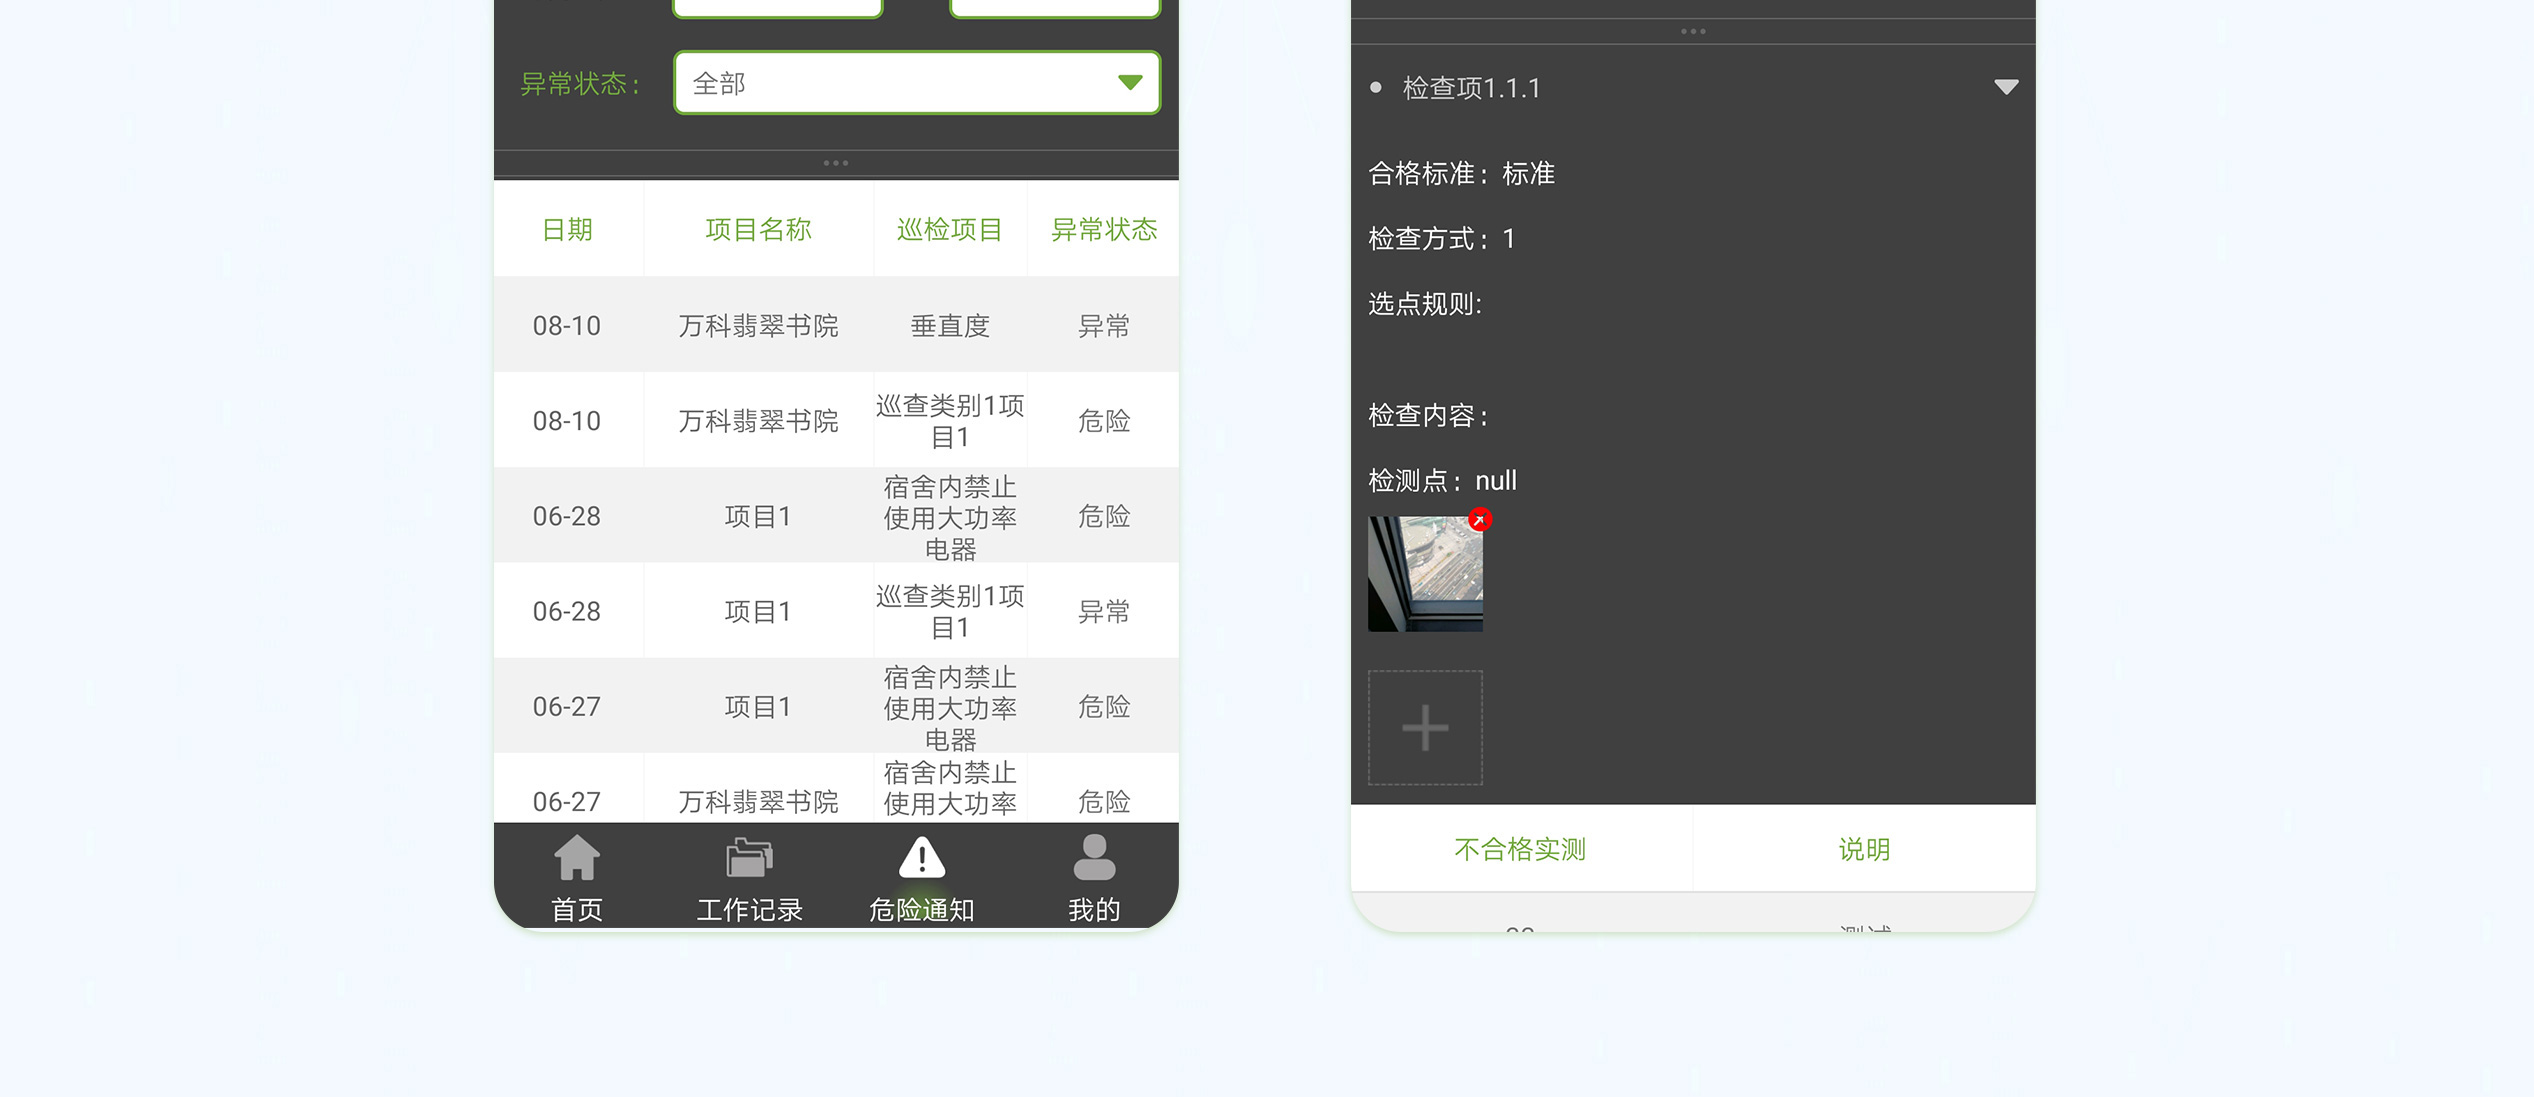Open the 异常状态 全部 dropdown
The width and height of the screenshot is (2534, 1097).
(x=900, y=83)
